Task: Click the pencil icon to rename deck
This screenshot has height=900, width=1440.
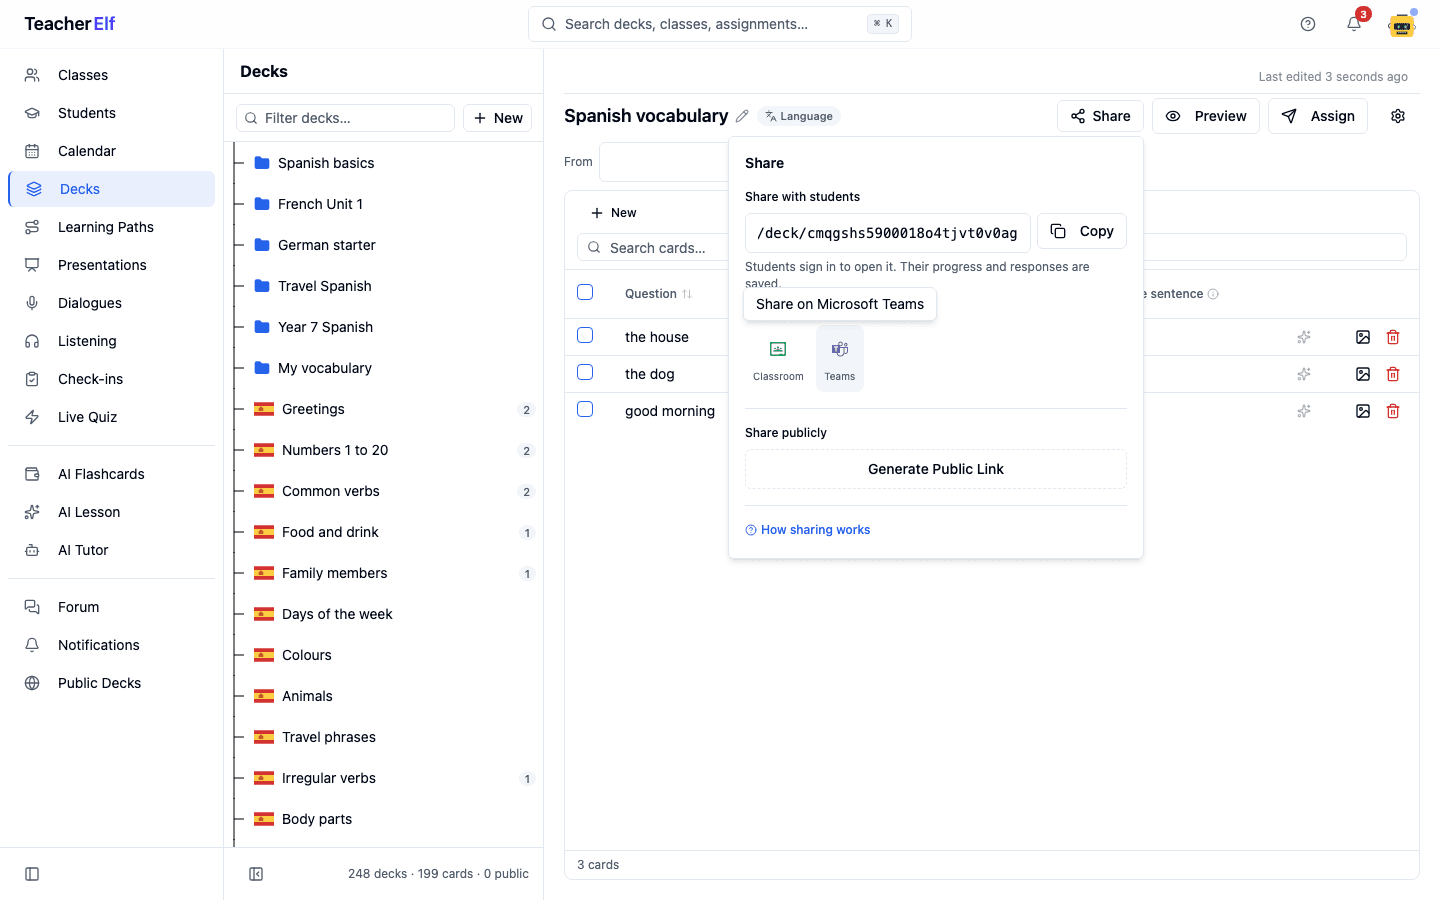Action: point(742,116)
